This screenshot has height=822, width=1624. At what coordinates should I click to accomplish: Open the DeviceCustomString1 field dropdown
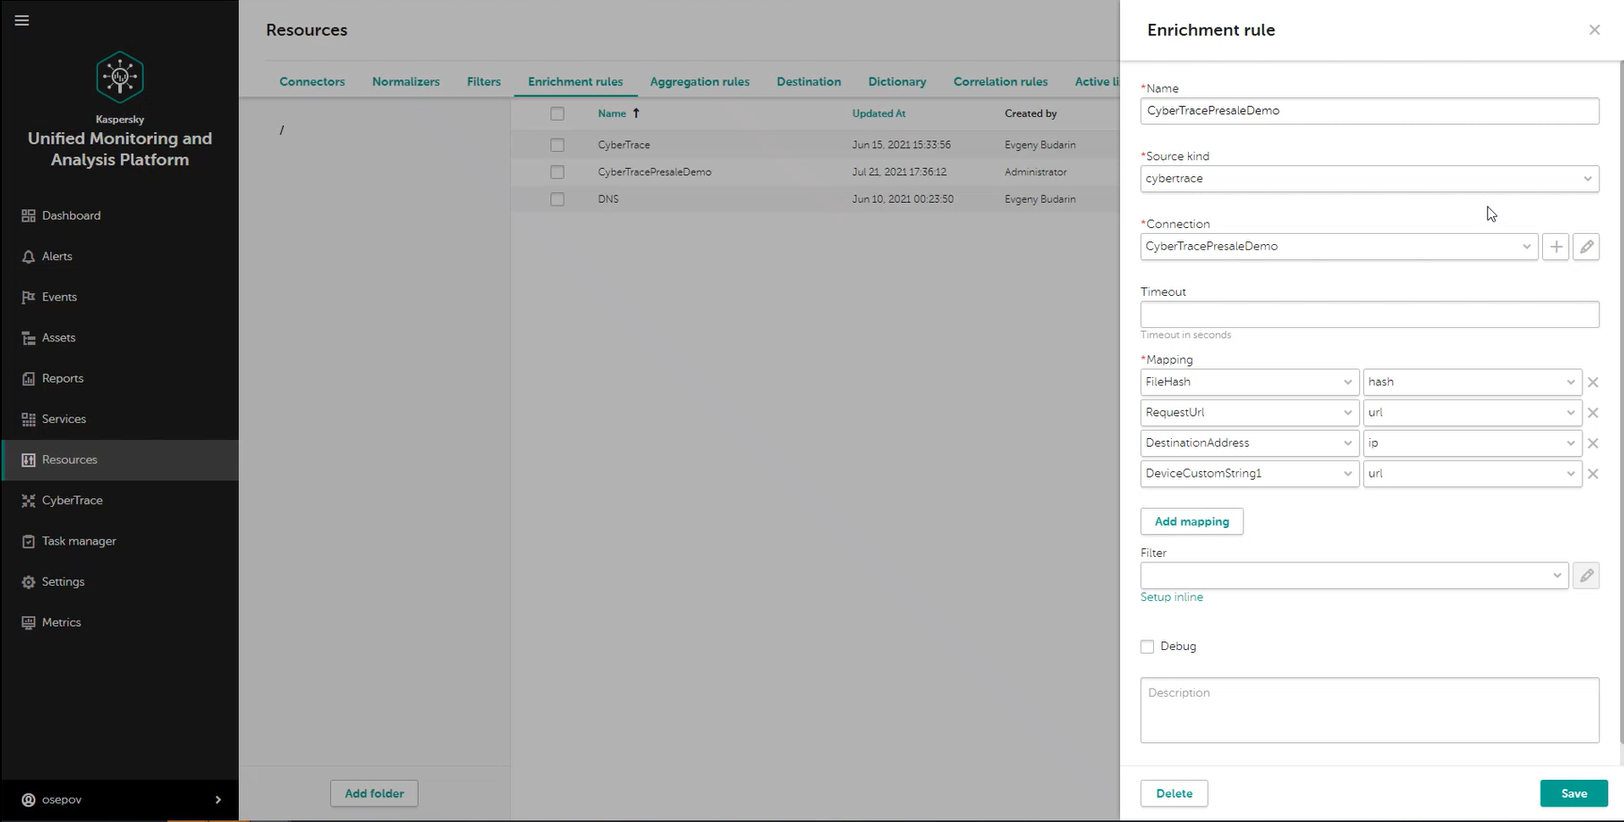pos(1249,474)
